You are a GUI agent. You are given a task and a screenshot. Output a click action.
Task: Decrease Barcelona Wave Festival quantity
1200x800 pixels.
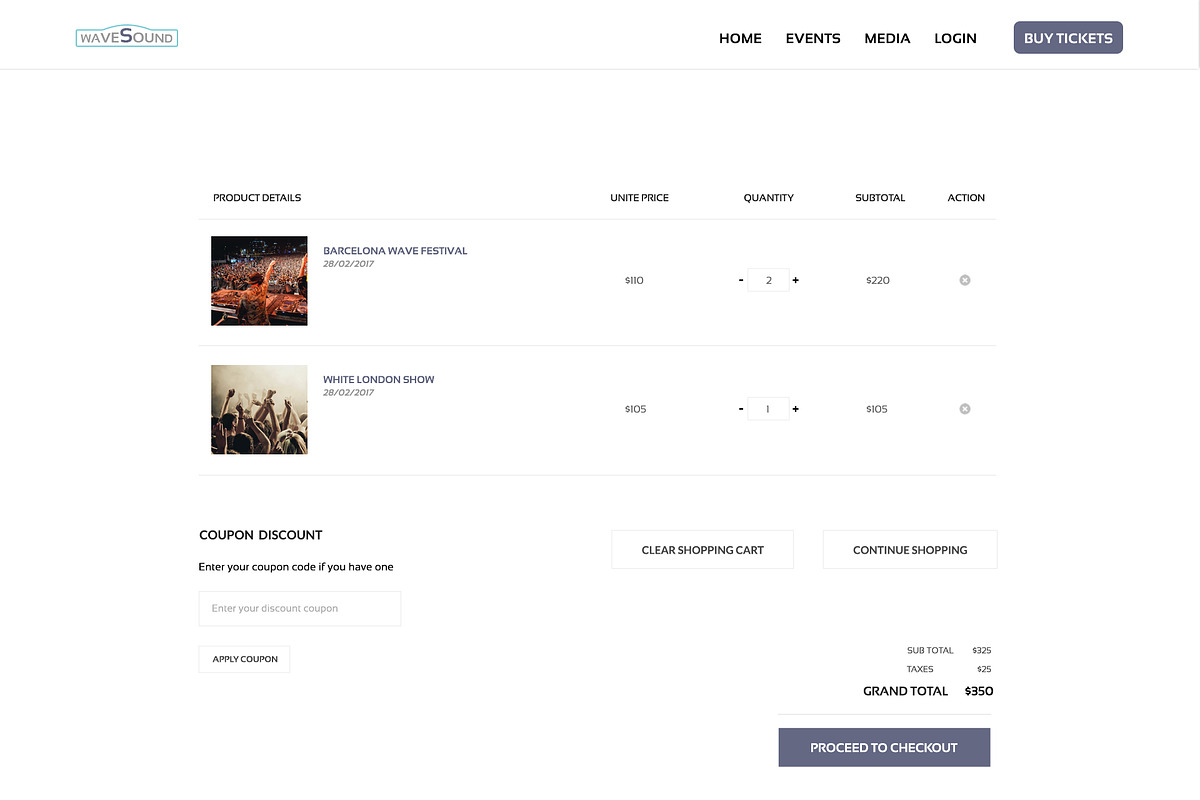[741, 280]
